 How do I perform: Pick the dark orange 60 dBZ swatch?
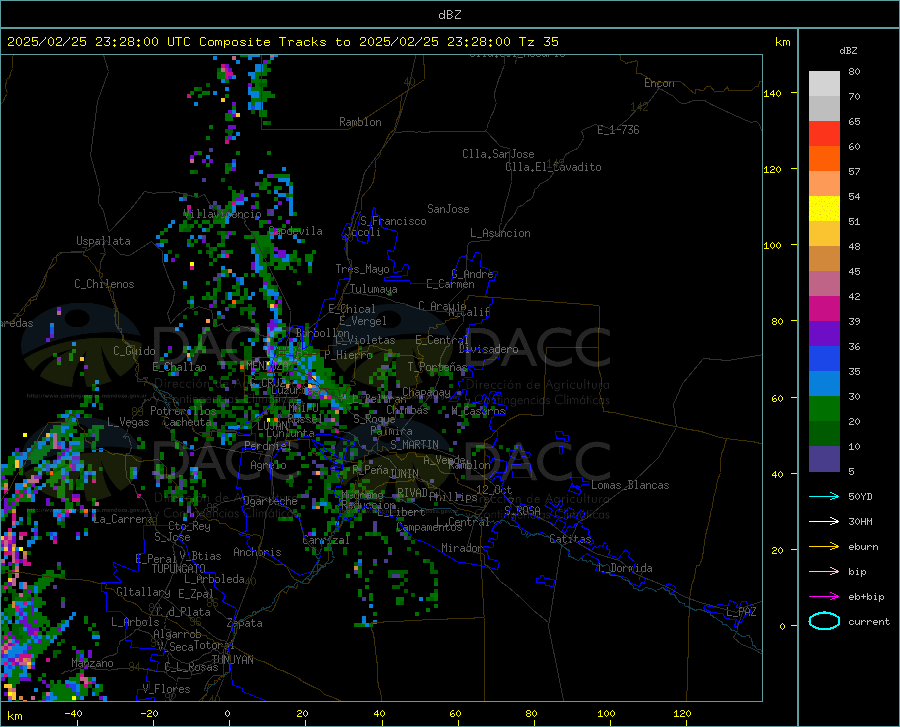click(x=824, y=159)
